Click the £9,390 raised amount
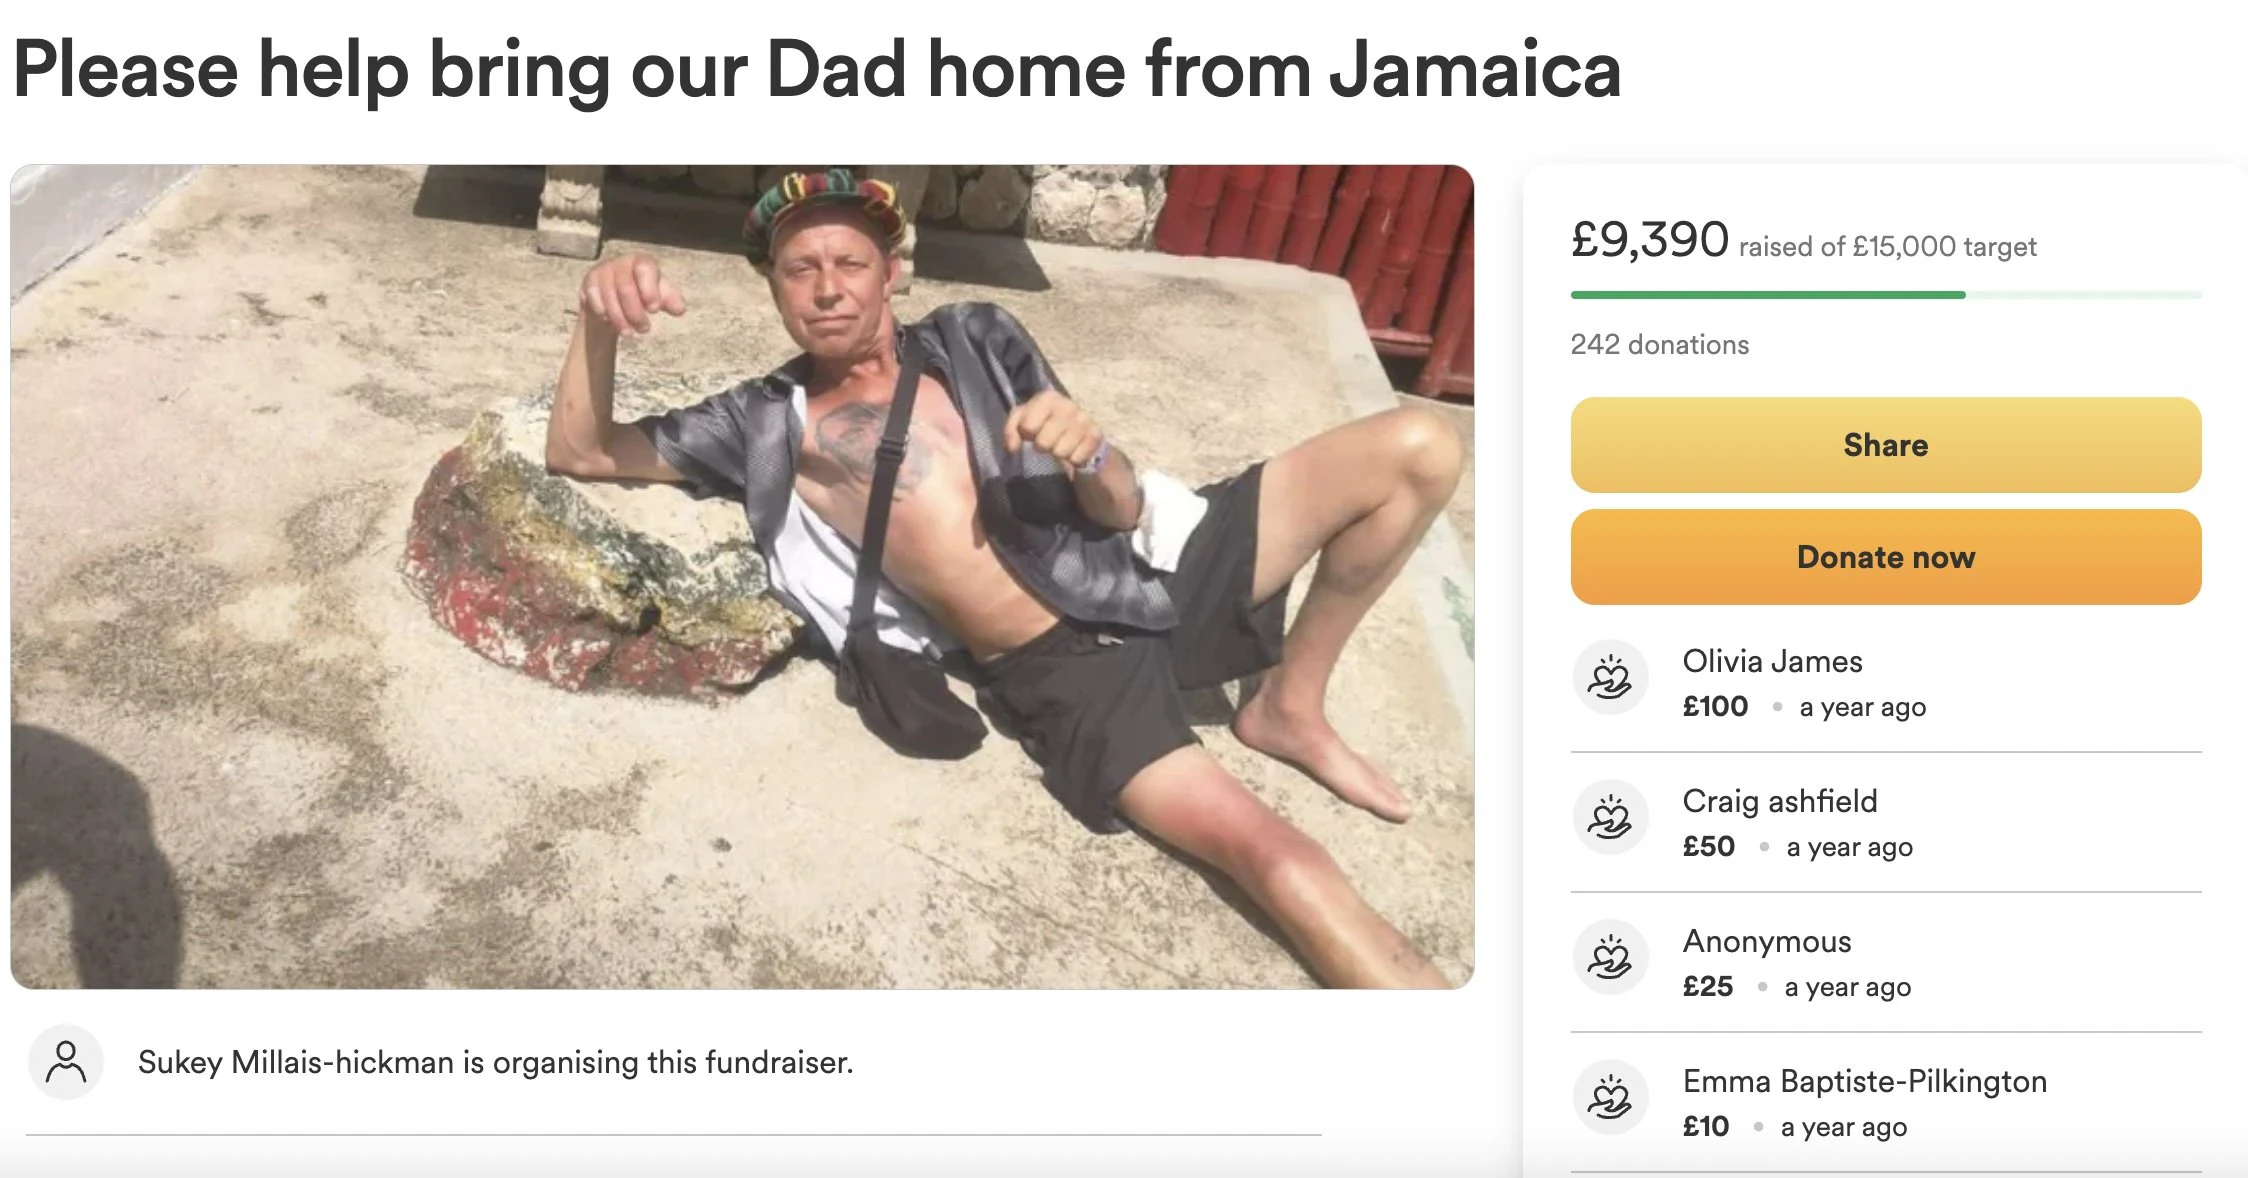The image size is (2248, 1178). pyautogui.click(x=1649, y=240)
